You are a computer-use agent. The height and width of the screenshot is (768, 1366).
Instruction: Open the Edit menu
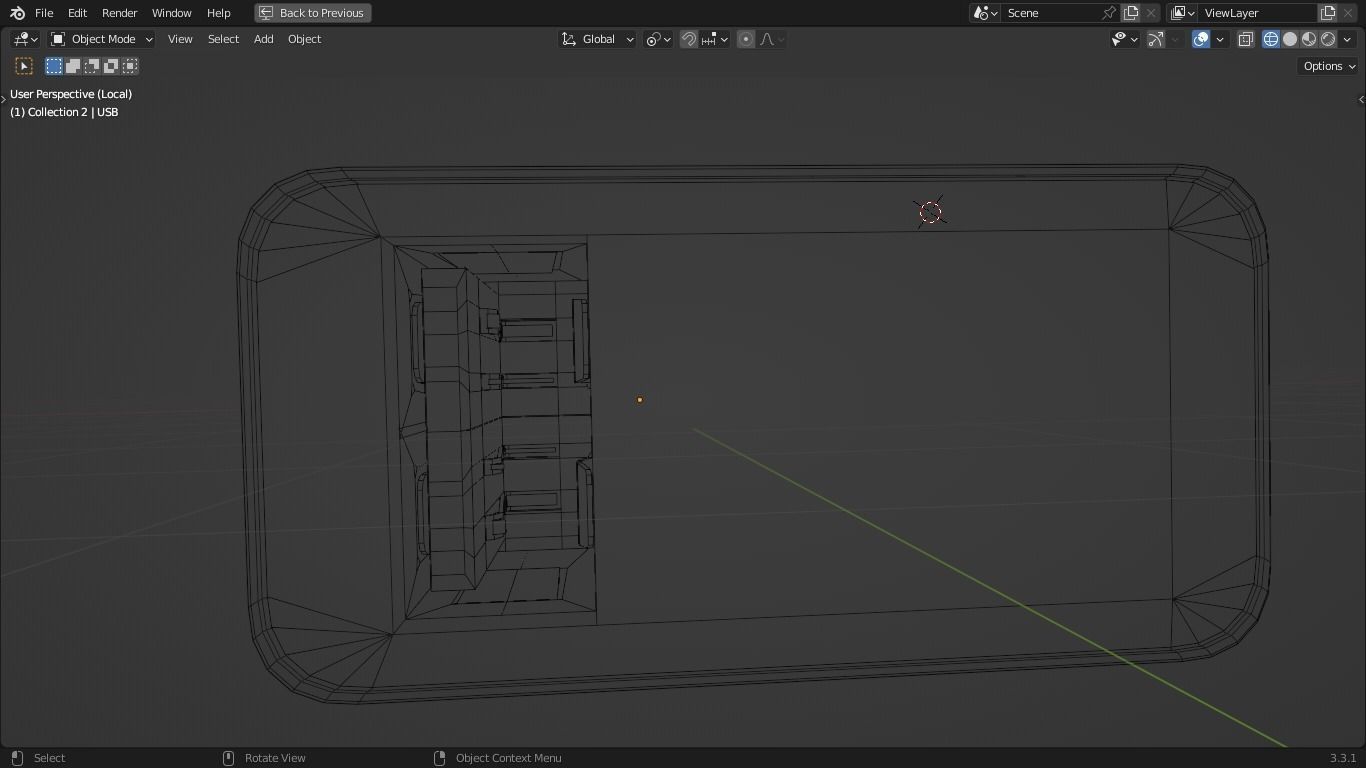pyautogui.click(x=77, y=13)
